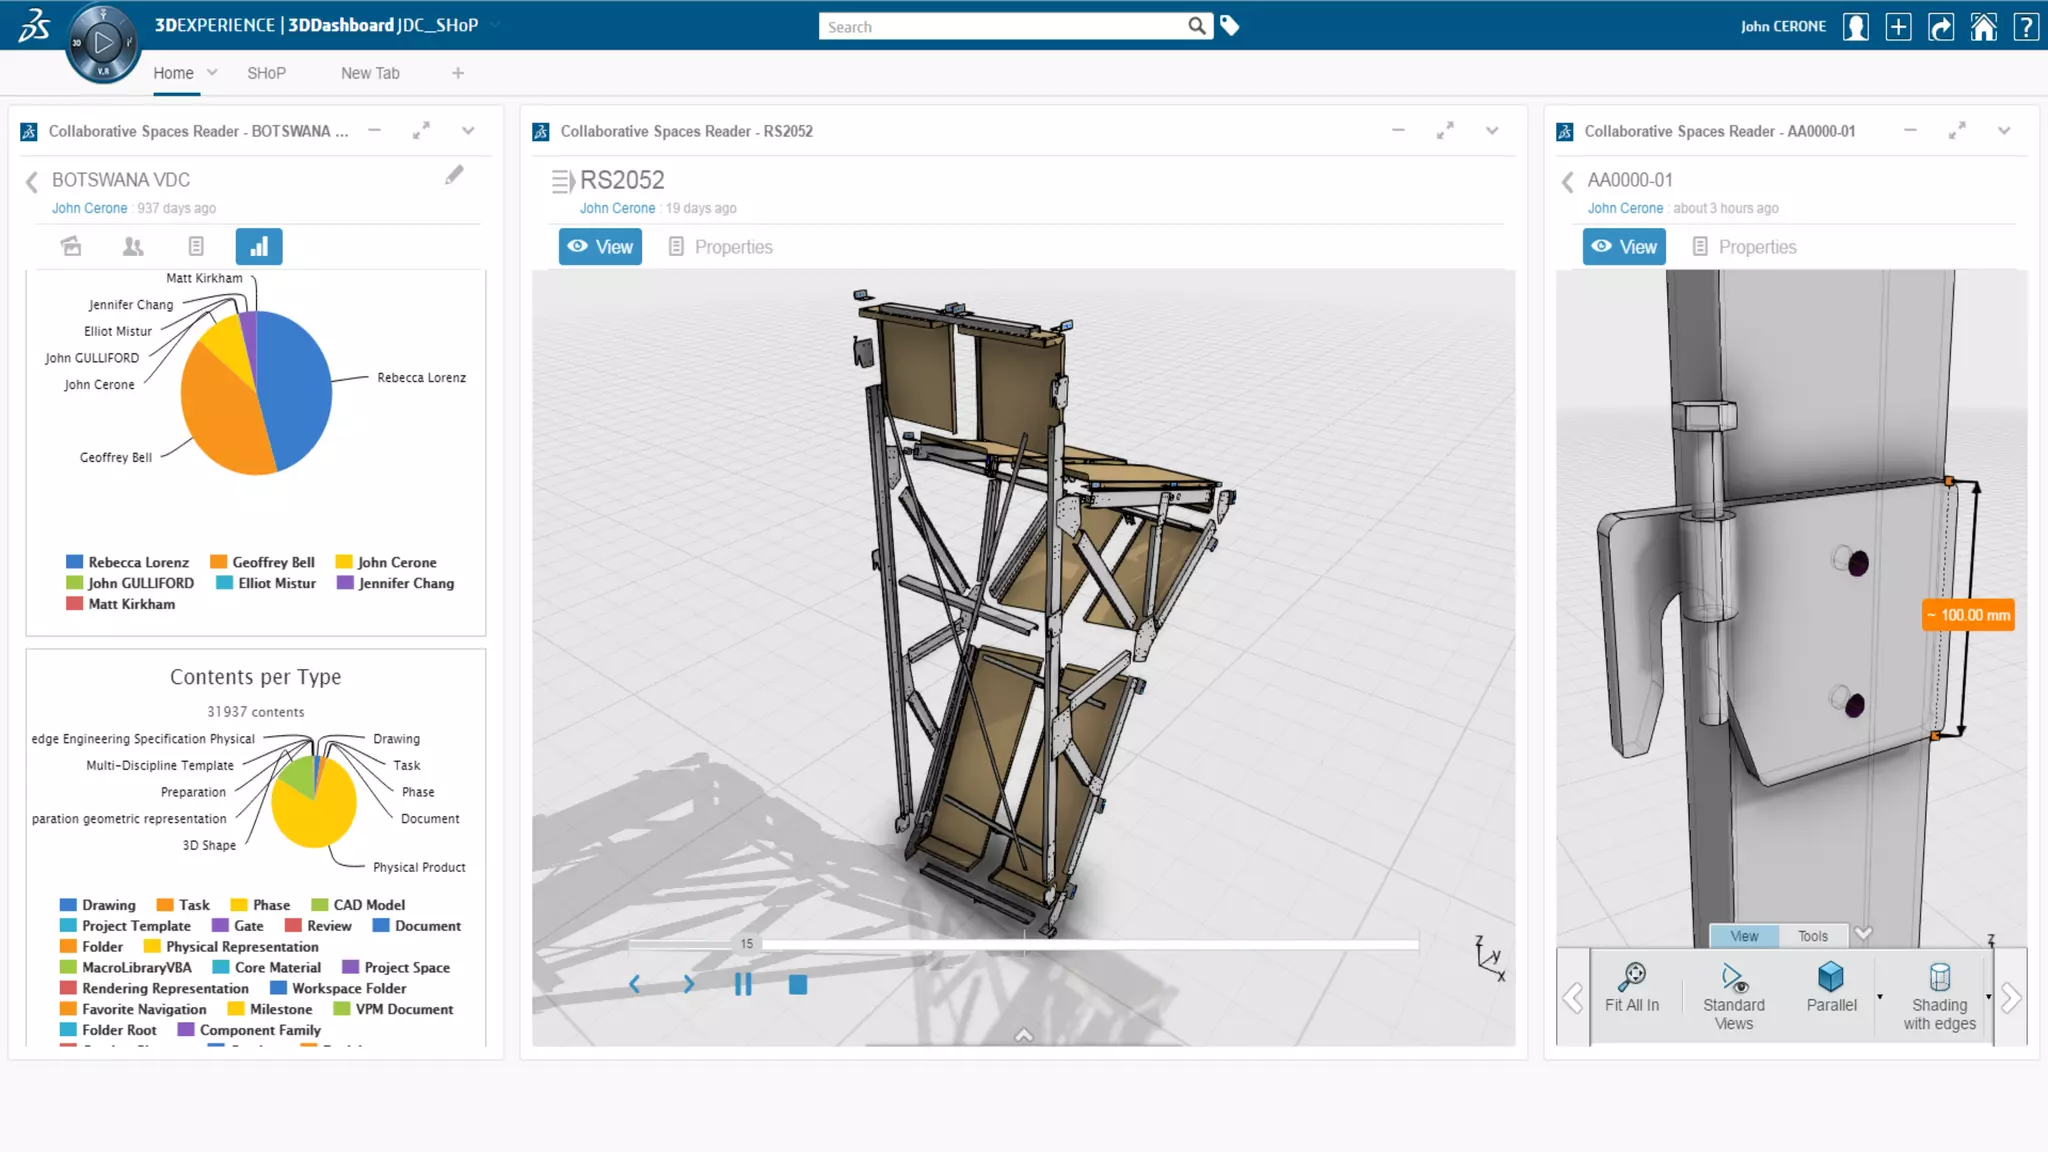This screenshot has height=1152, width=2048.
Task: Collapse the AA0000-01 action bar chevron
Action: click(x=1863, y=934)
